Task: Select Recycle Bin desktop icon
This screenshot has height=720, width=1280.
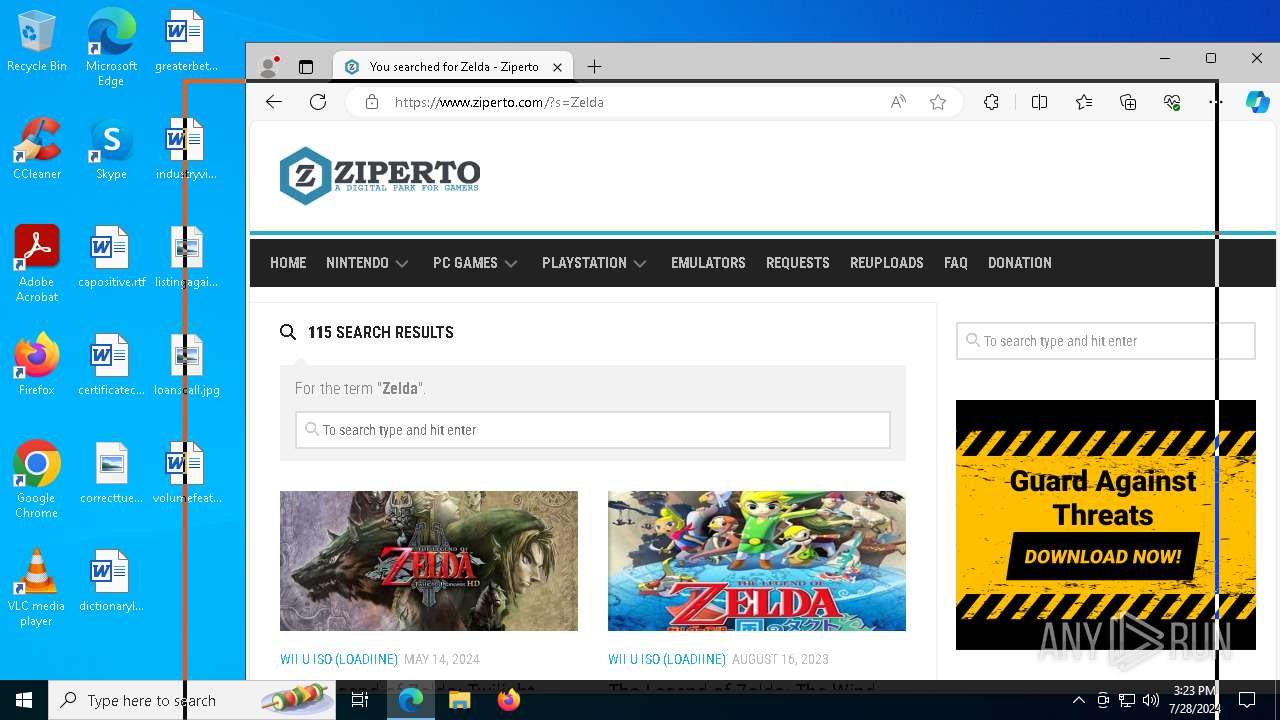Action: pyautogui.click(x=37, y=41)
